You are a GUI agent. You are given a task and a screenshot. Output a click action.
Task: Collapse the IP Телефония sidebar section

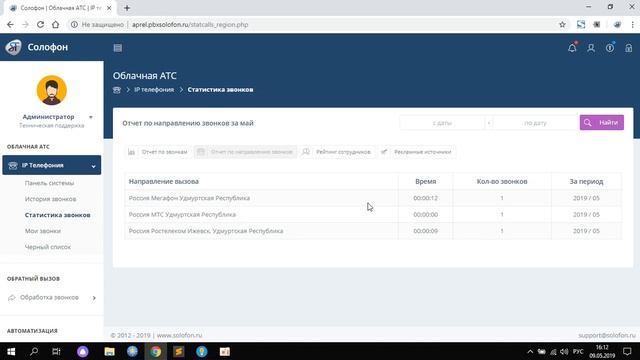point(51,165)
